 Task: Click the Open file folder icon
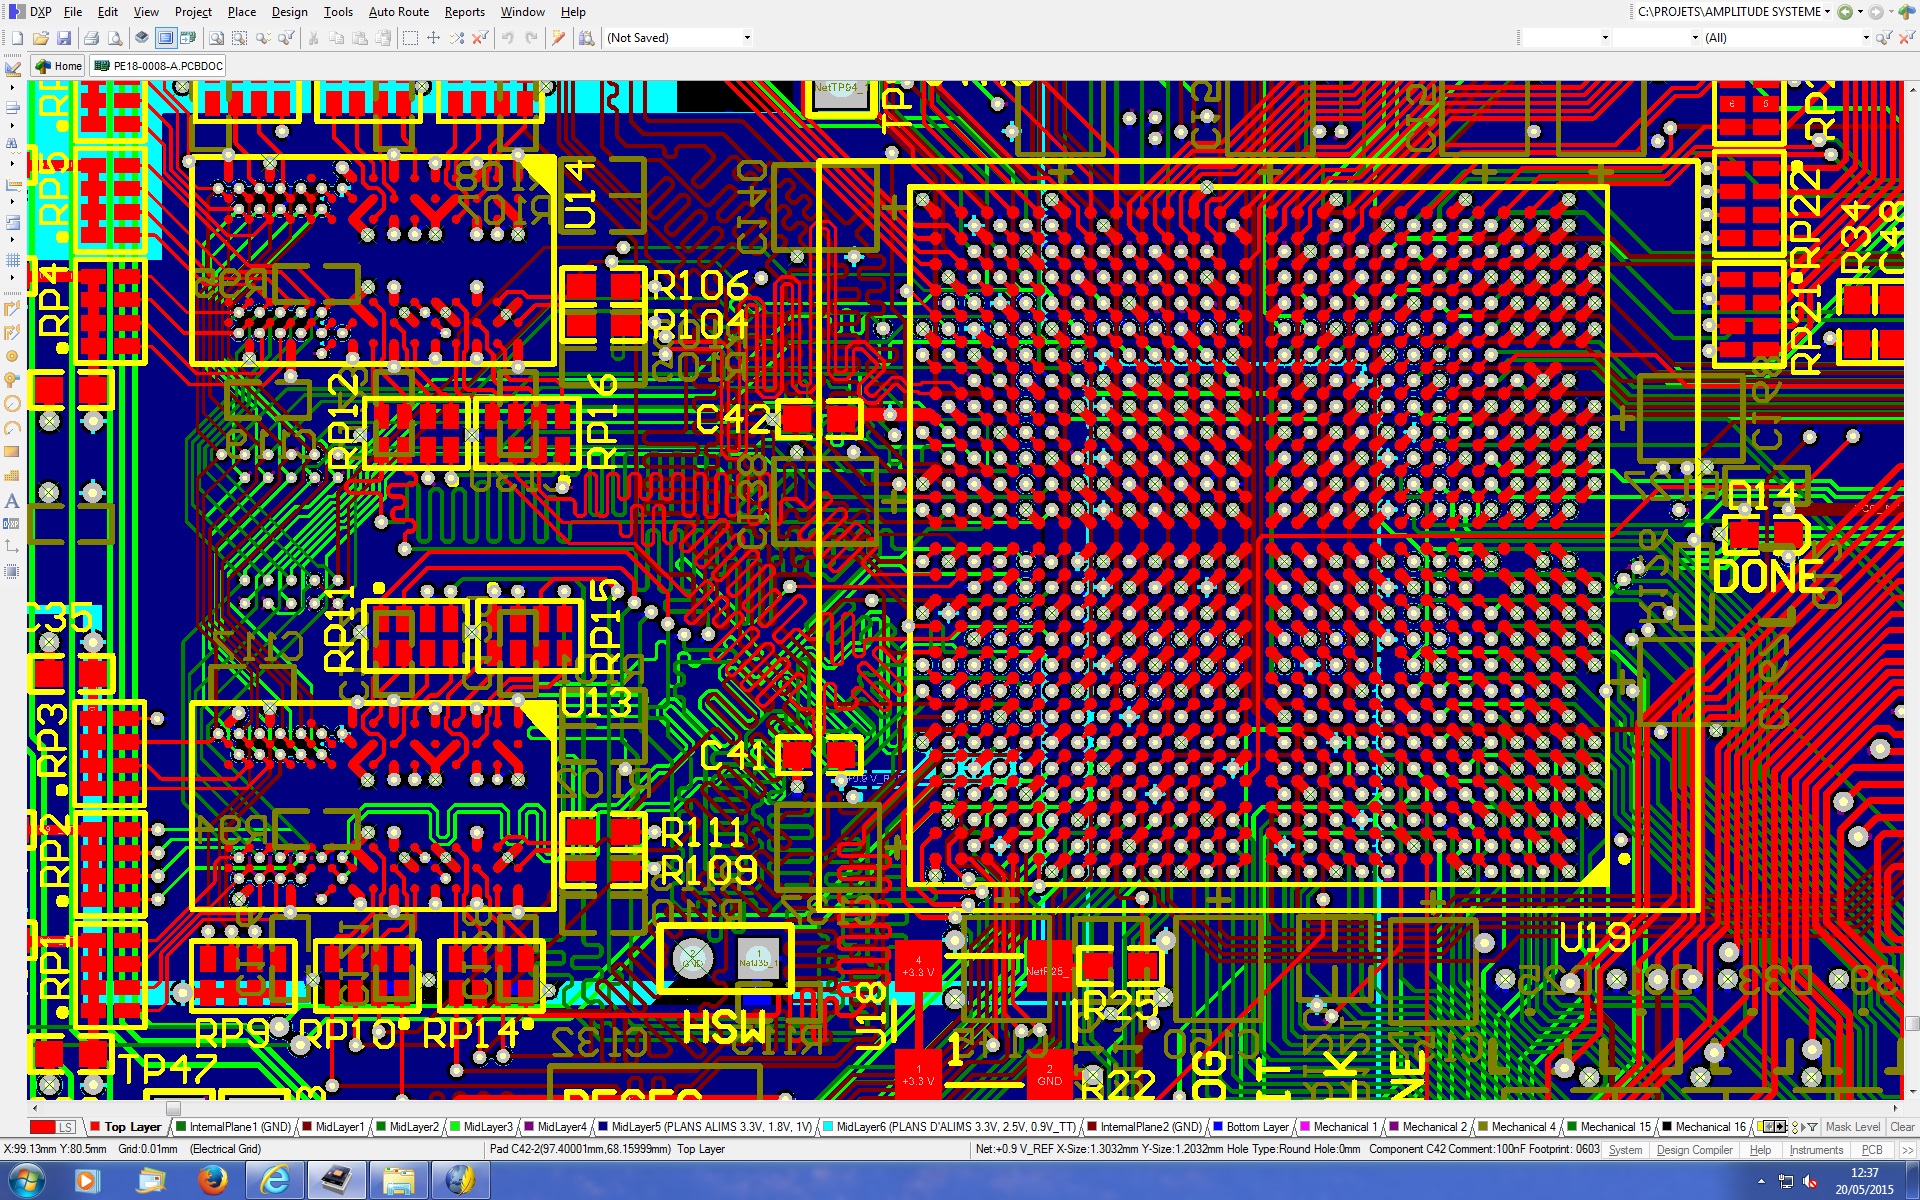coord(40,38)
